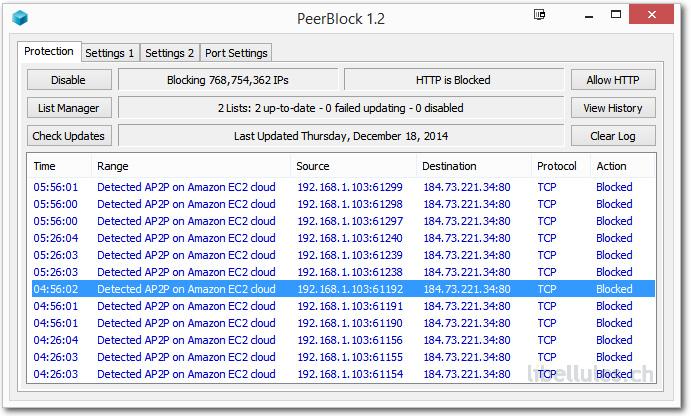
Task: Select the log row at 04:26:04
Action: click(343, 340)
